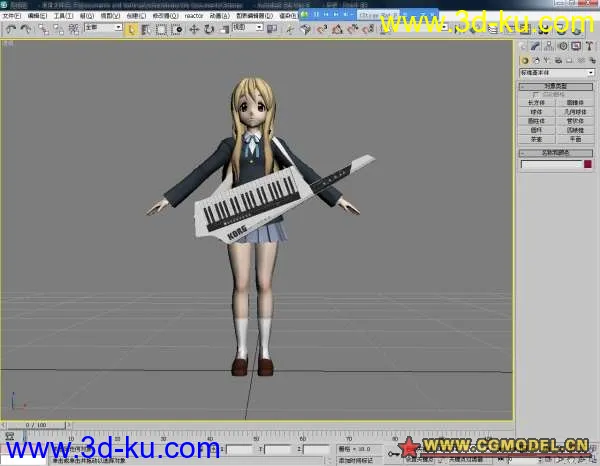The image size is (600, 466).
Task: Click the 平面 (Plane) button
Action: 574,139
